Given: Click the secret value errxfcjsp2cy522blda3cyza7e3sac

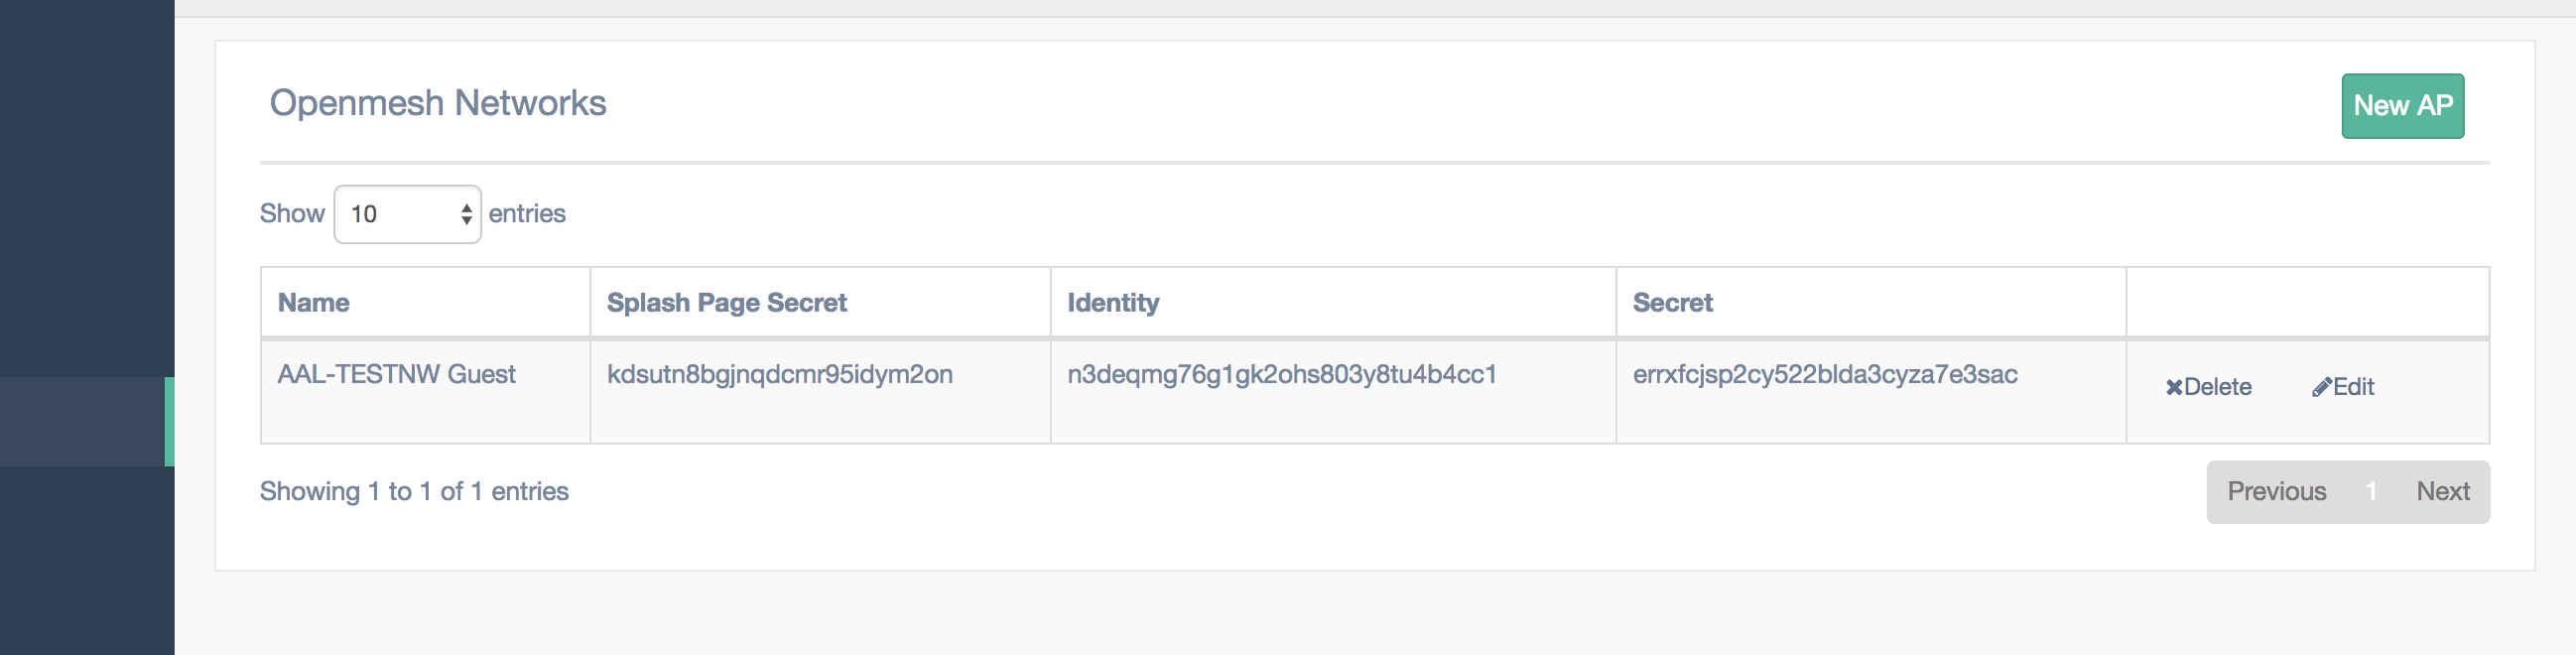Looking at the screenshot, I should [x=1825, y=374].
